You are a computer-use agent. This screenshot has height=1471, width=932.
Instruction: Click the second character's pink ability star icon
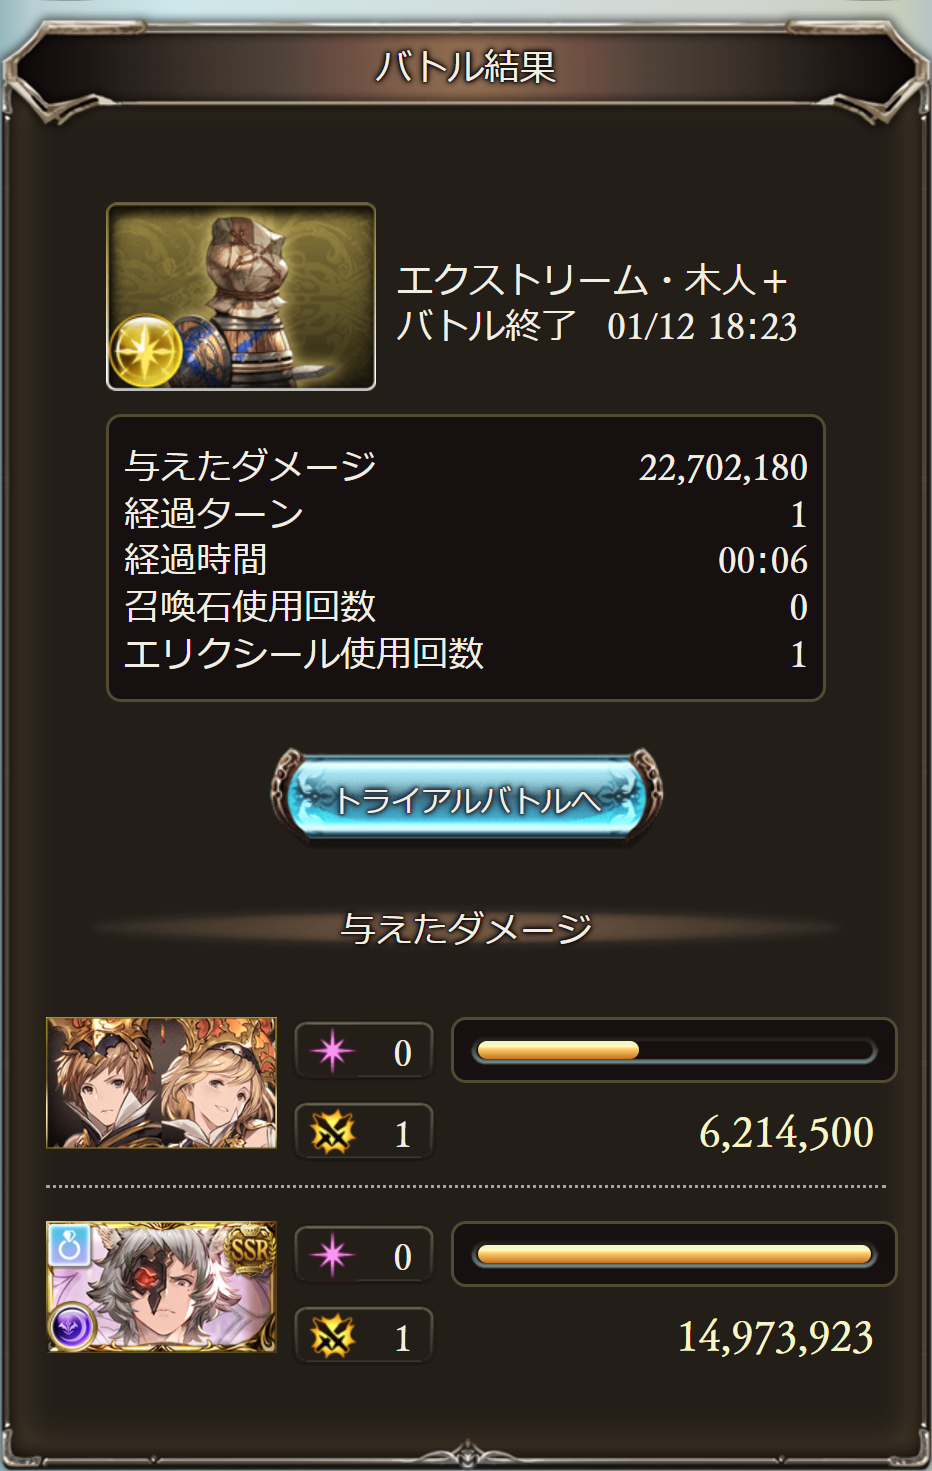(332, 1255)
